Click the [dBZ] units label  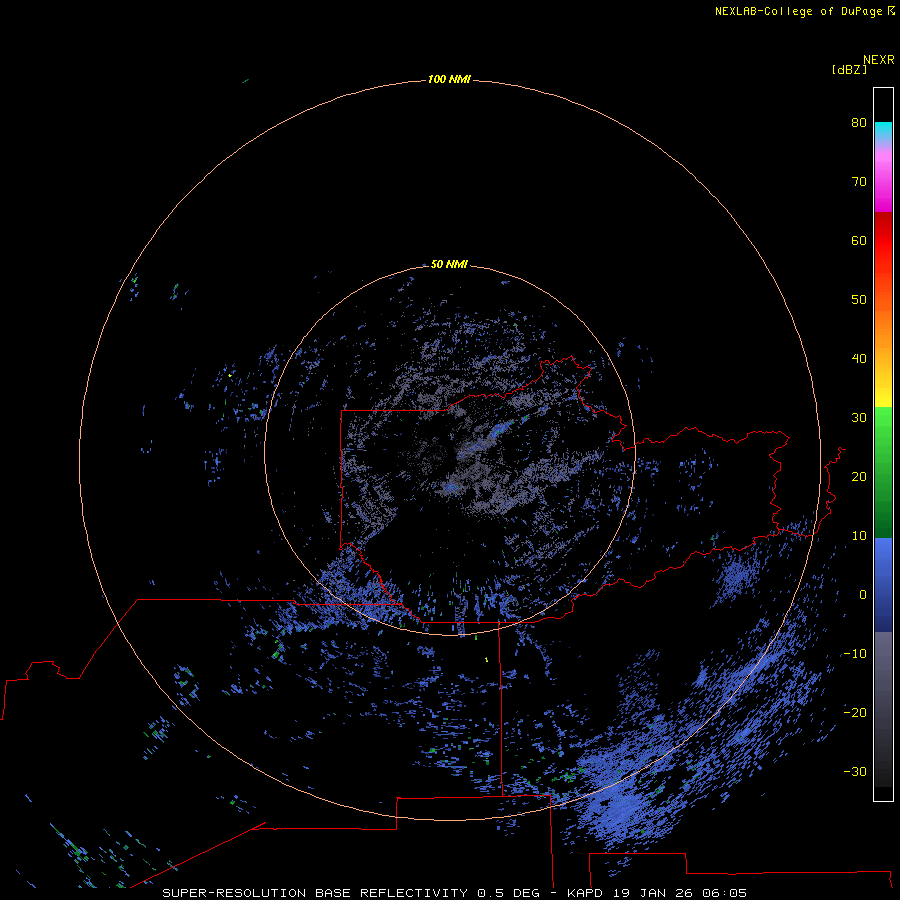coord(849,69)
